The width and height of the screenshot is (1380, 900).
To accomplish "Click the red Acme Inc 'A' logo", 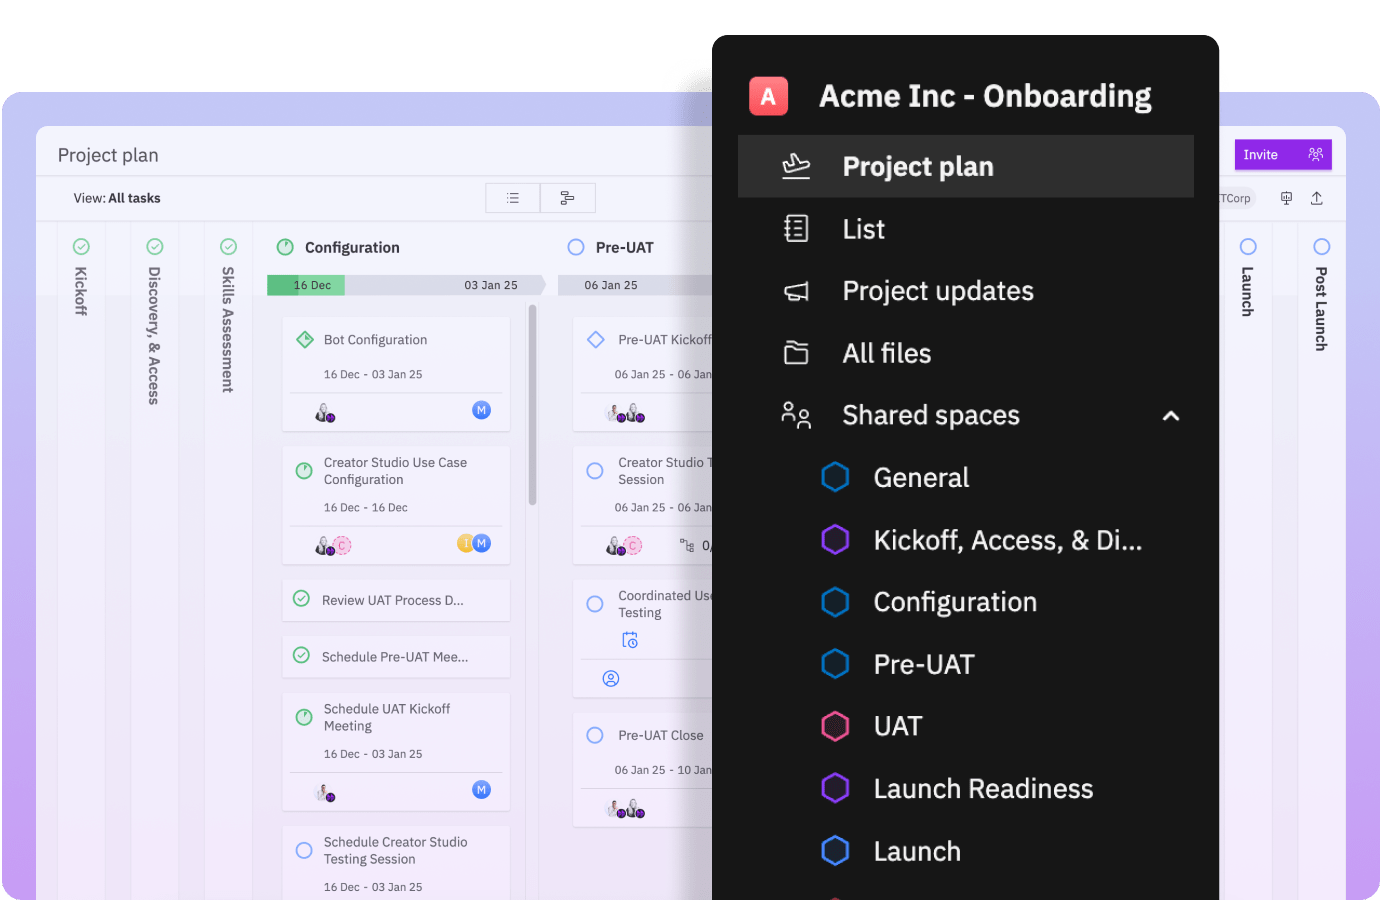I will (768, 96).
